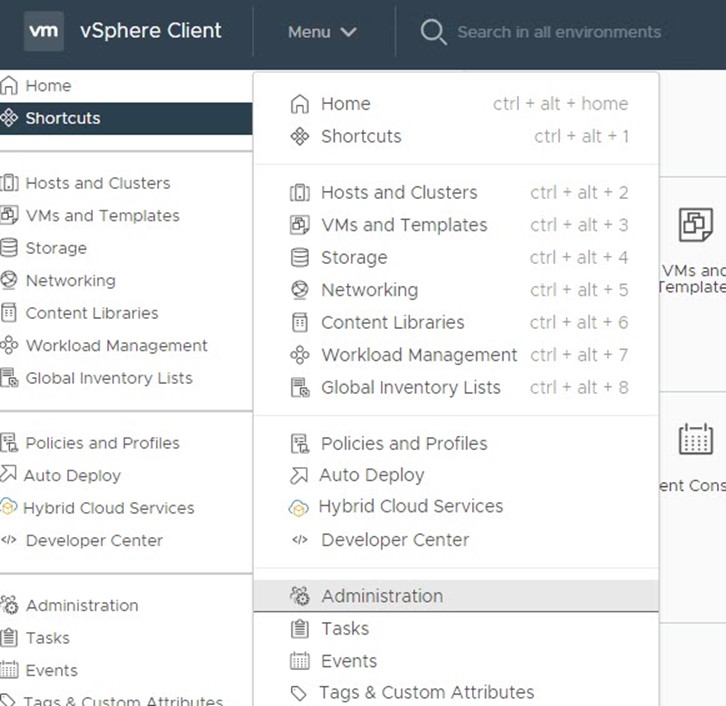726x706 pixels.
Task: Click Policies and Profiles icon in menu
Action: click(300, 444)
